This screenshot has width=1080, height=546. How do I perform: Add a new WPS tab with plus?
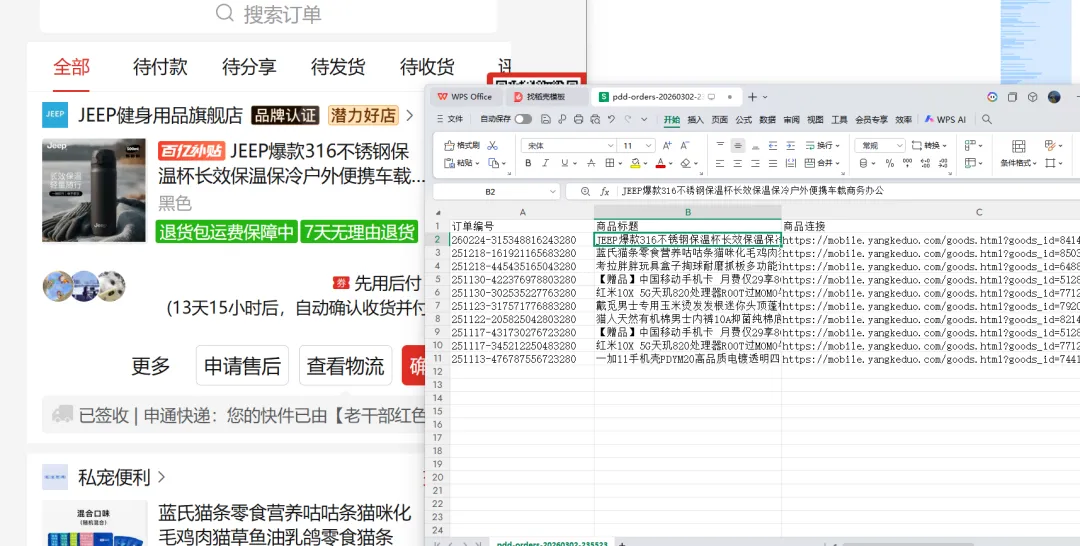(752, 97)
